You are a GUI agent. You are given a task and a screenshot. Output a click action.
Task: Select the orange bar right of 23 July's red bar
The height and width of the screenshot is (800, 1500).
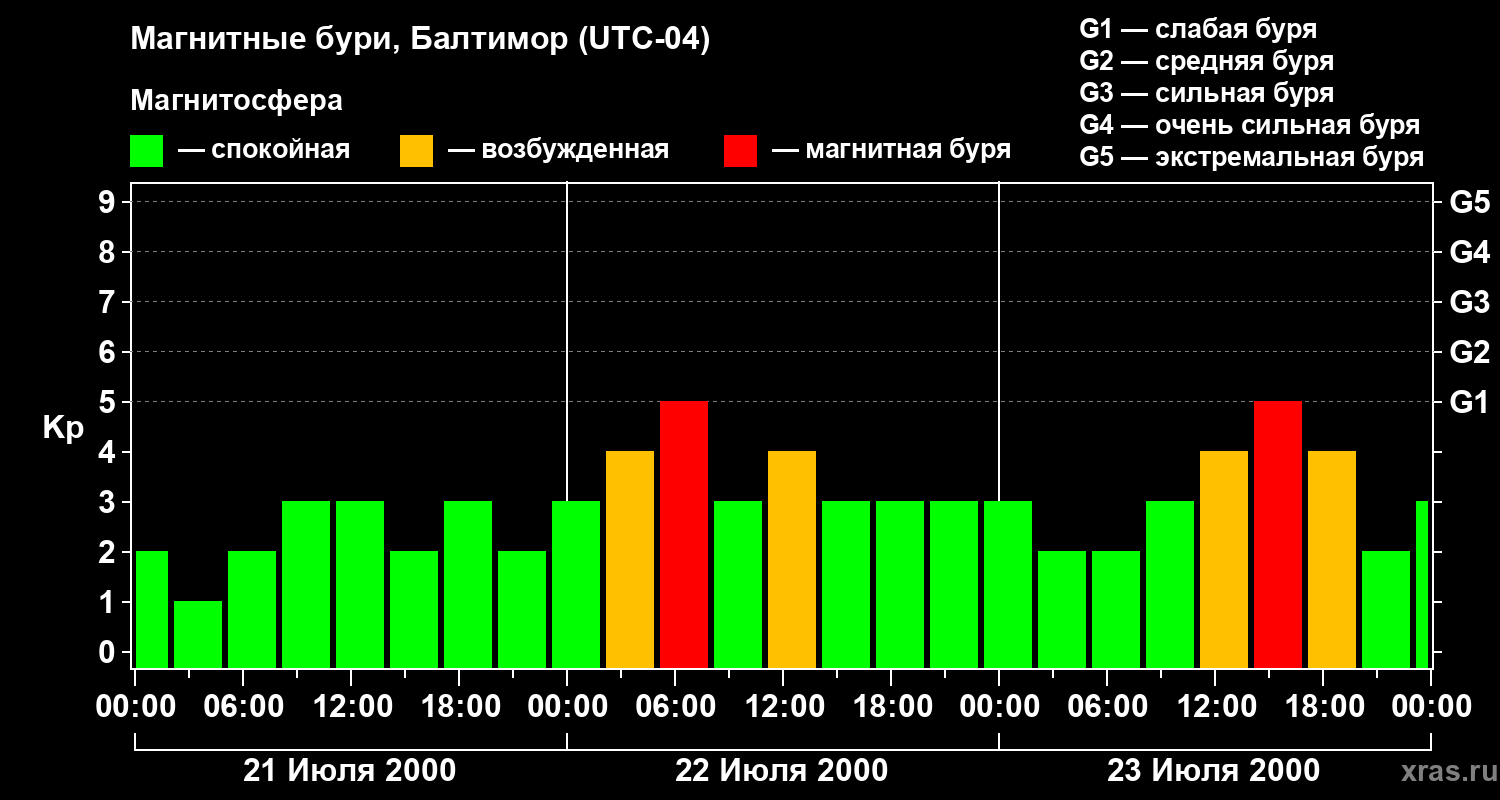pos(1332,559)
